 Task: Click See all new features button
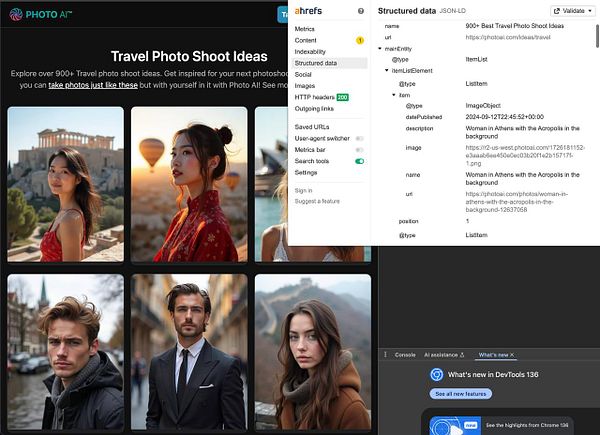(x=461, y=394)
